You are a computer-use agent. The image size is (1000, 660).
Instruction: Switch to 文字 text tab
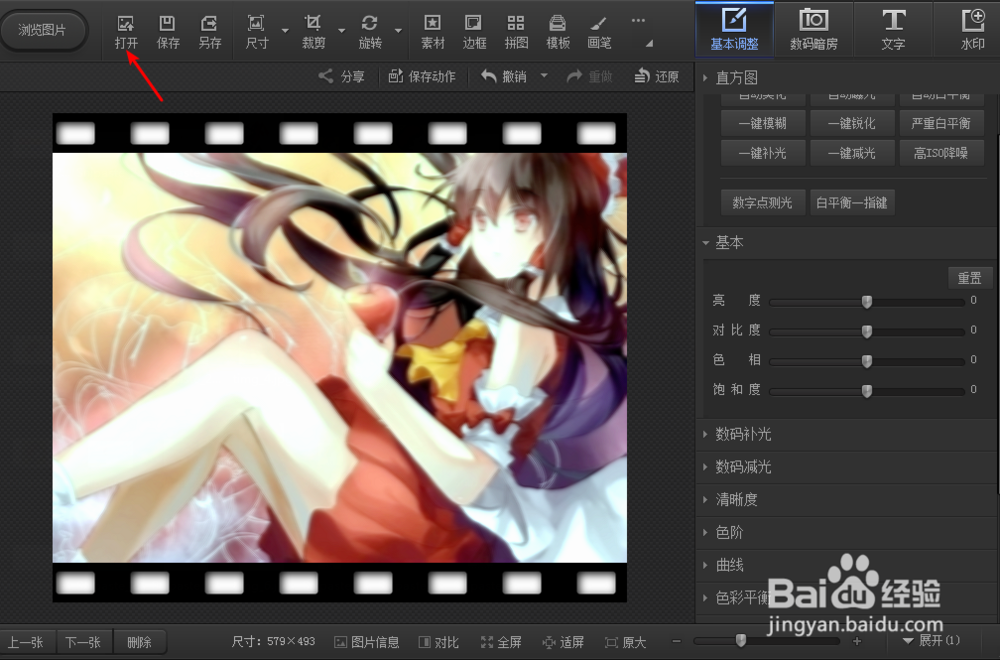click(893, 29)
